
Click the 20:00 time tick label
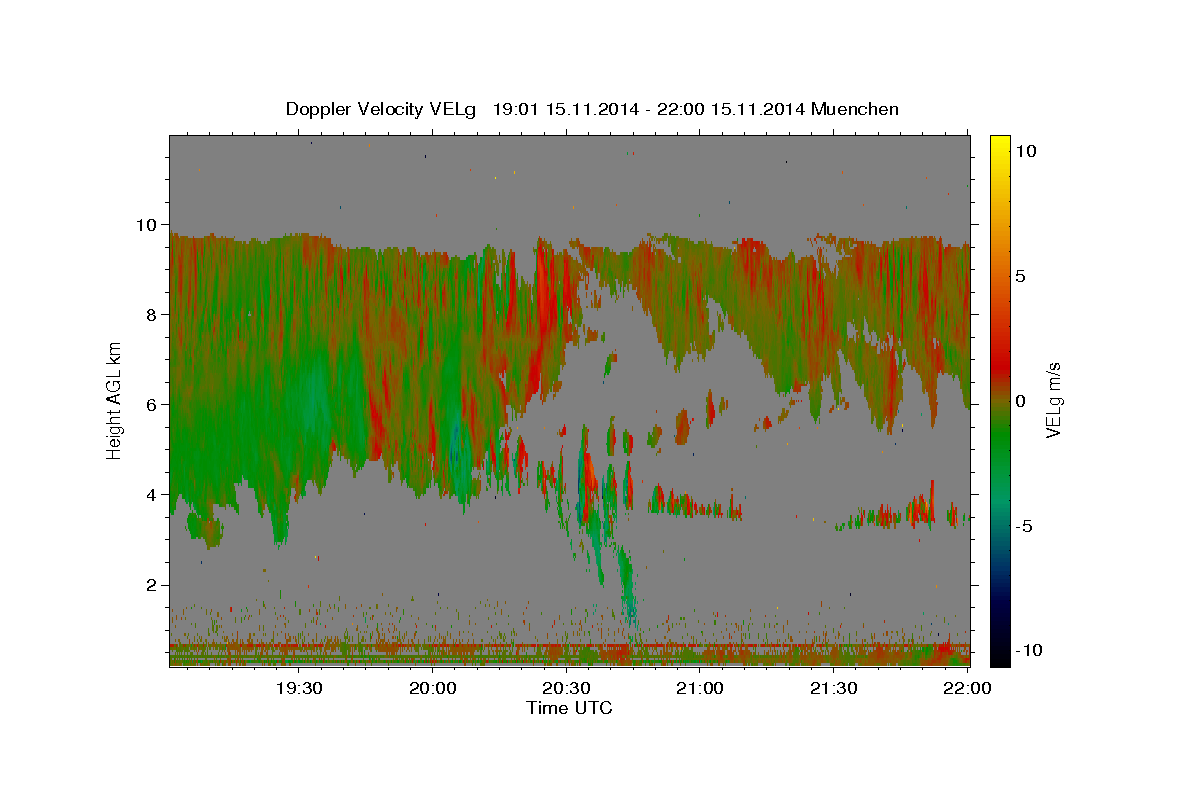coord(433,688)
